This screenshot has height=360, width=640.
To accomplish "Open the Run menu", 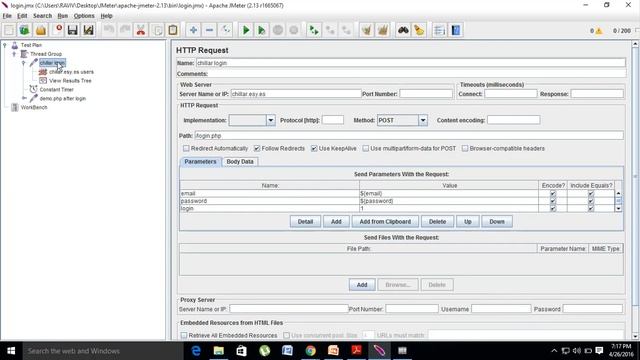I will click(x=62, y=16).
